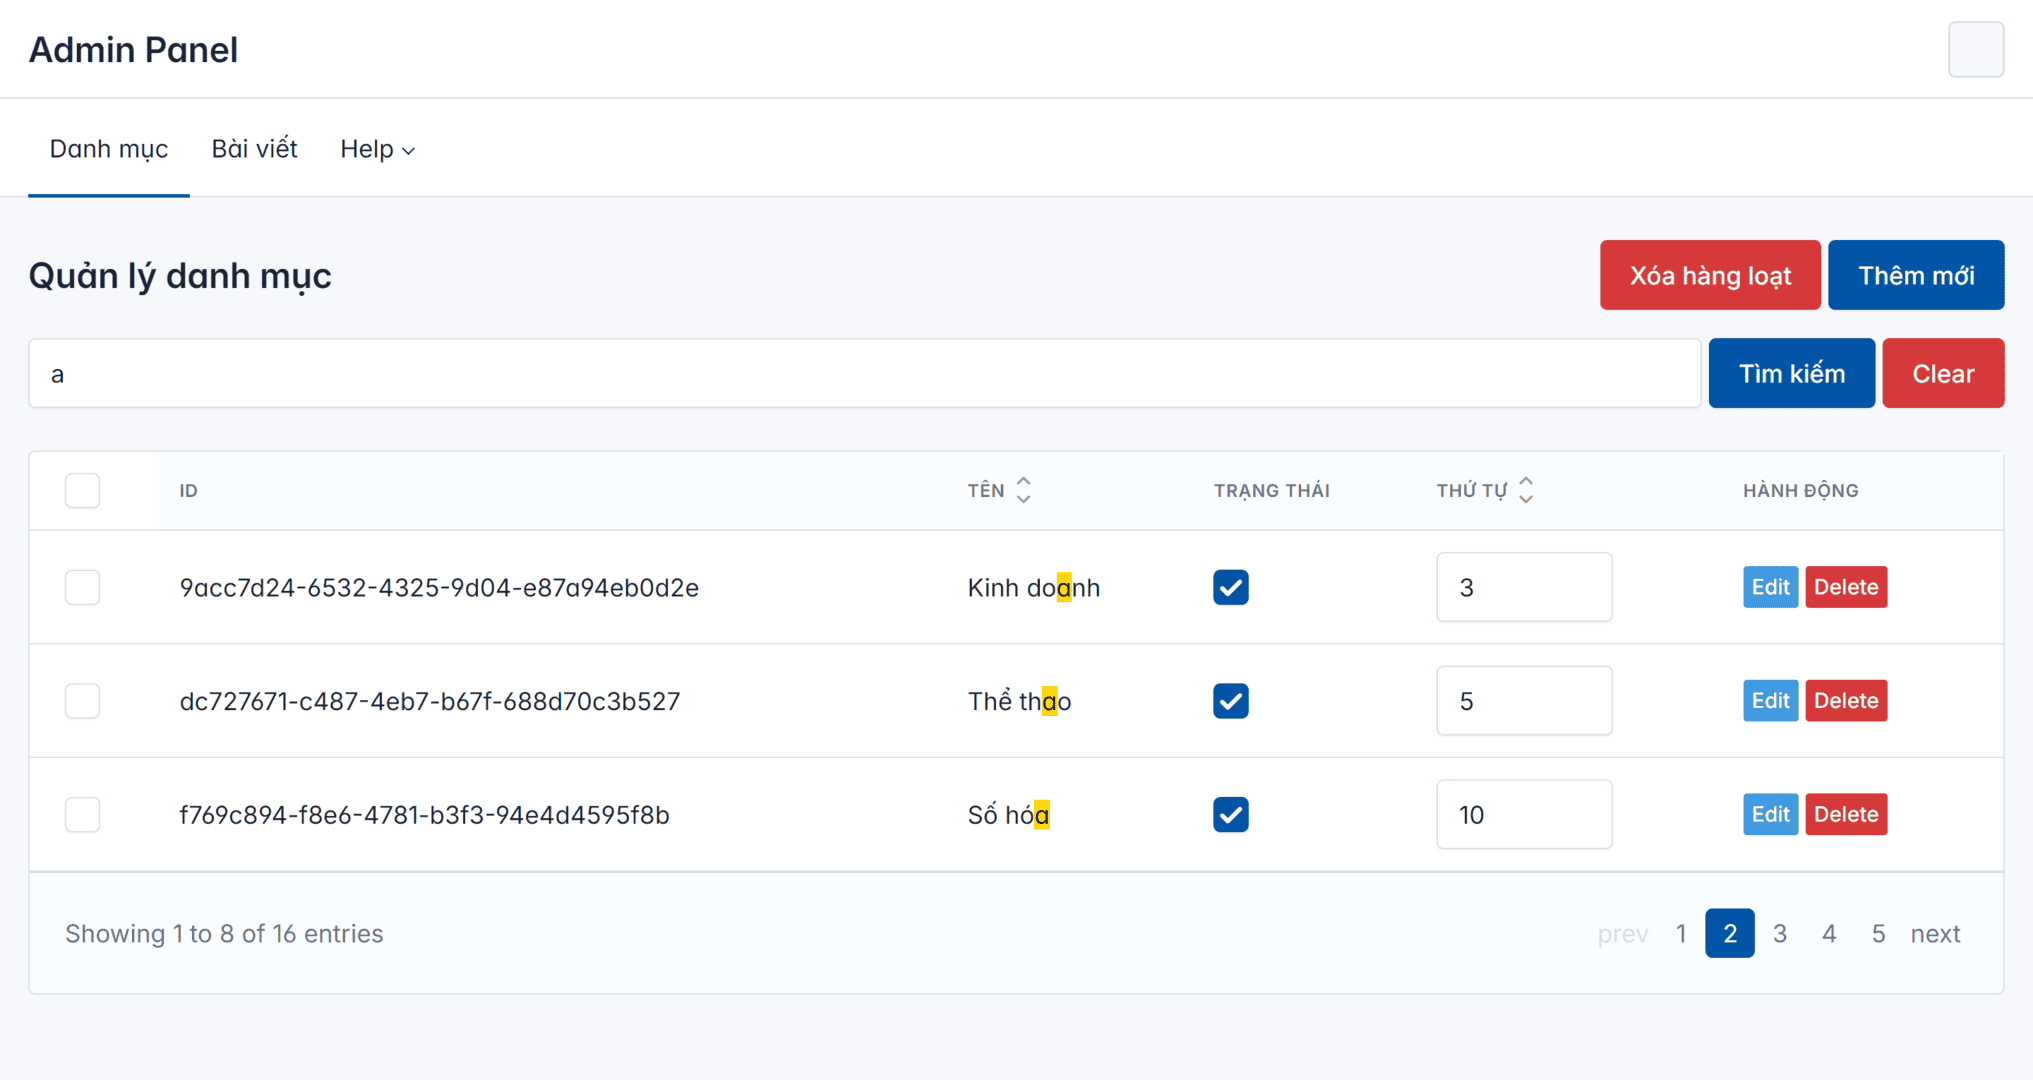This screenshot has height=1080, width=2033.
Task: Uncheck the Thể thao status checkbox
Action: click(1230, 701)
